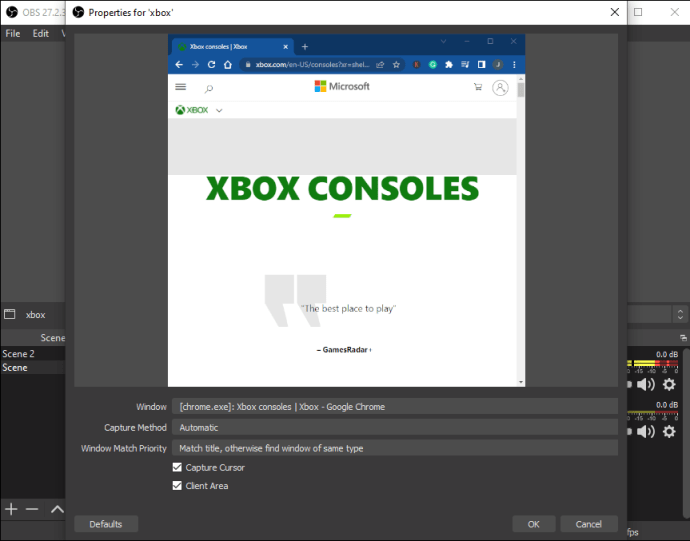
Task: Click the GamesRadar attribution text
Action: [x=344, y=350]
